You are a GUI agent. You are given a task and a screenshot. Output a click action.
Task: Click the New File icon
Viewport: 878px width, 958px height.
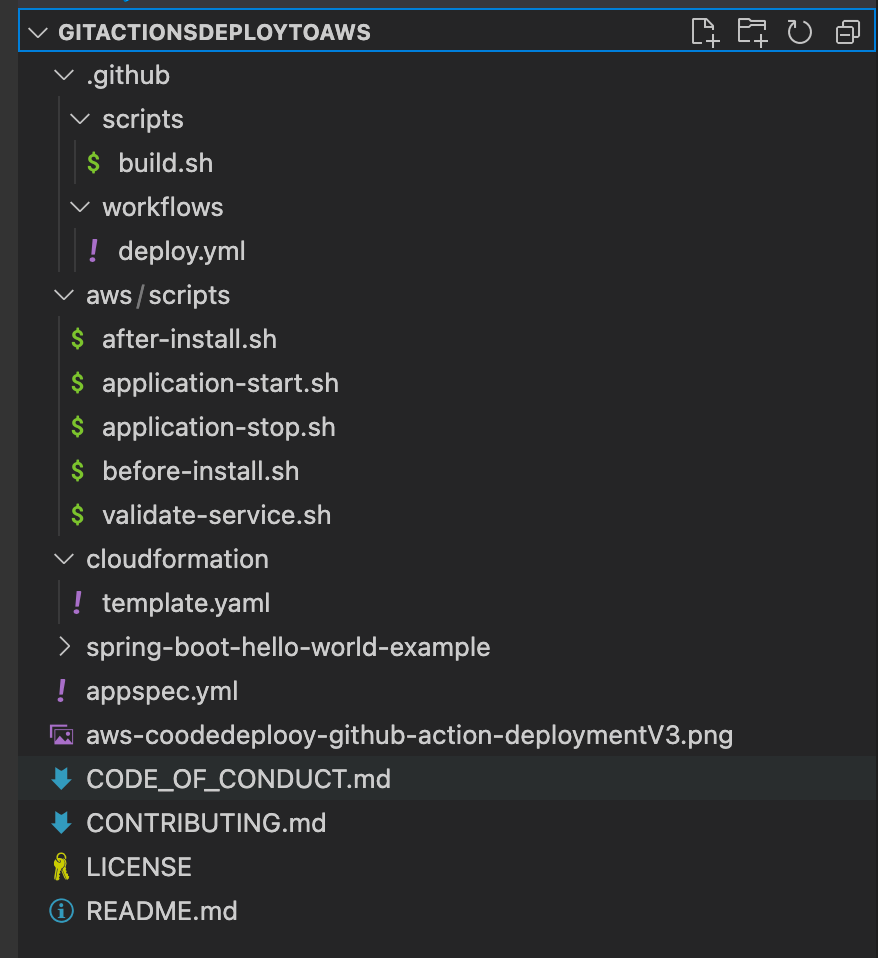[706, 31]
